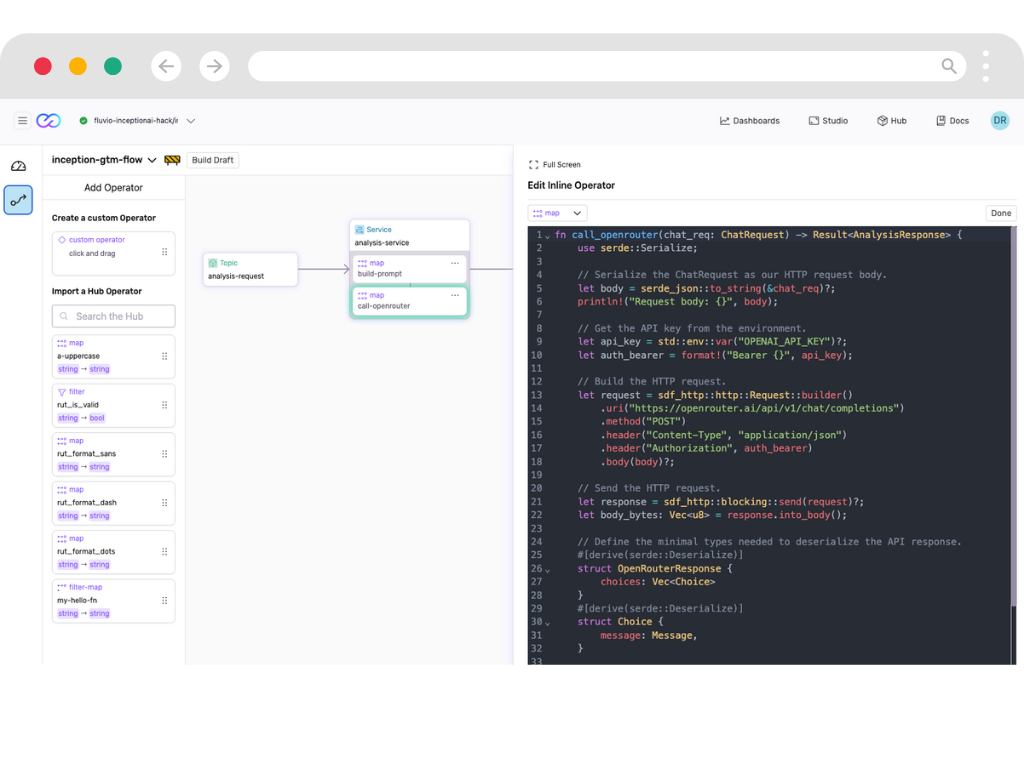Click the Done button in editor

click(x=1000, y=213)
